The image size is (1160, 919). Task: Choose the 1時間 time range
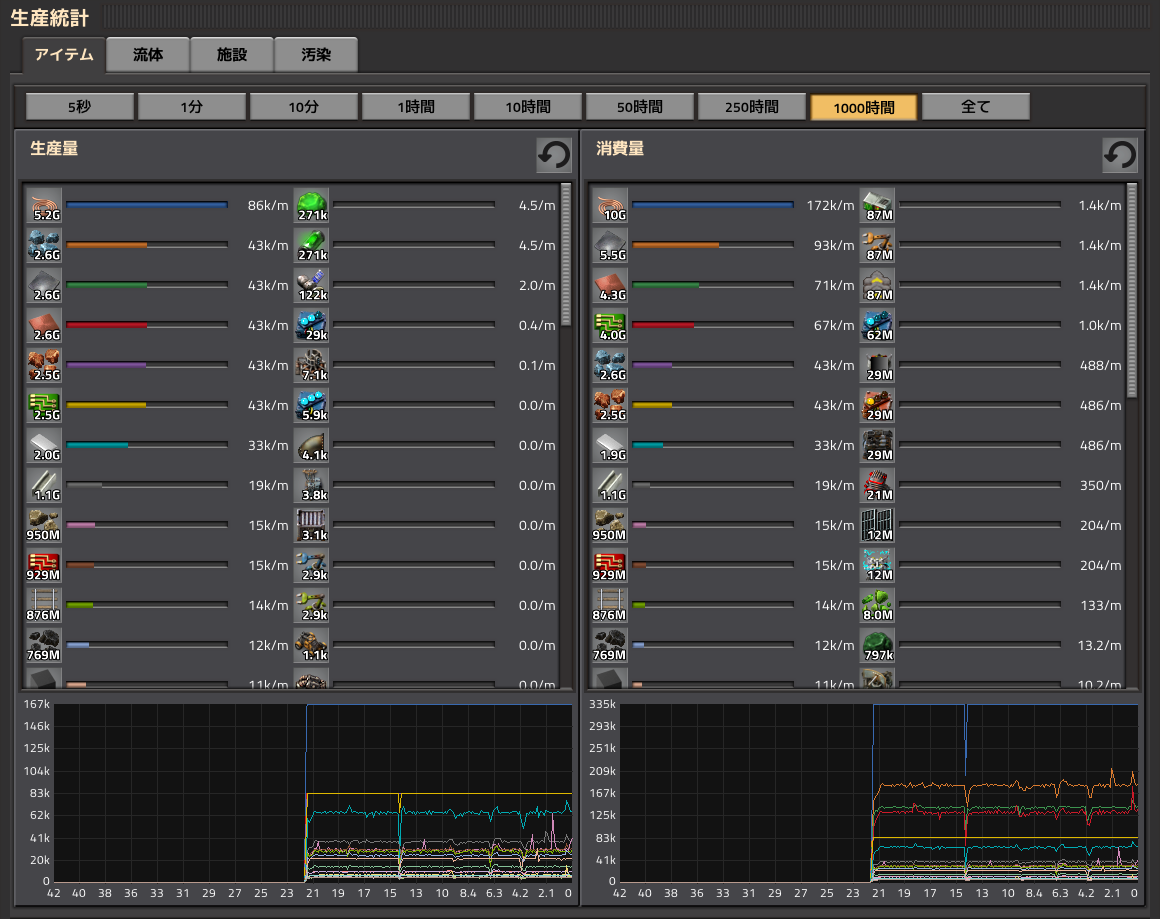(x=416, y=107)
